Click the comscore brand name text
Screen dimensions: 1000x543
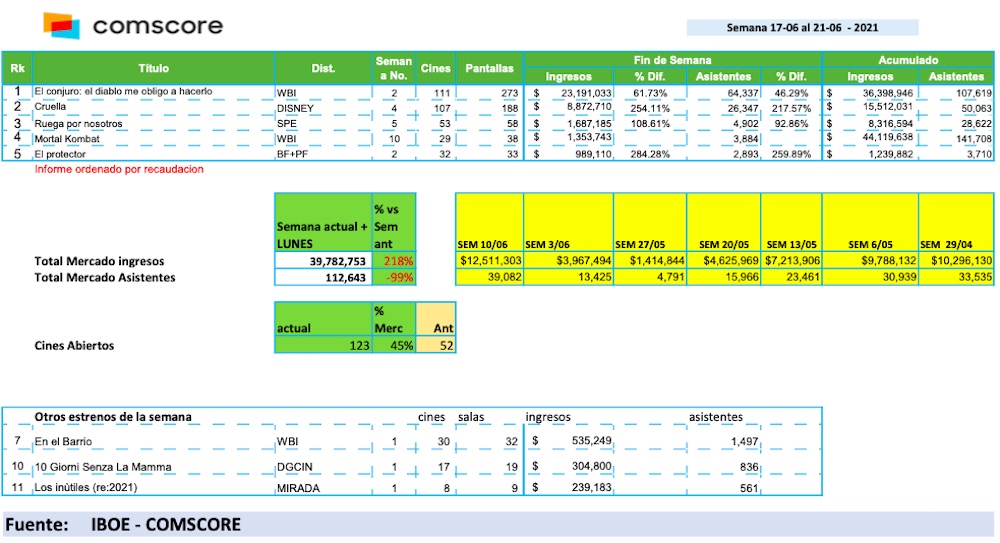point(158,26)
